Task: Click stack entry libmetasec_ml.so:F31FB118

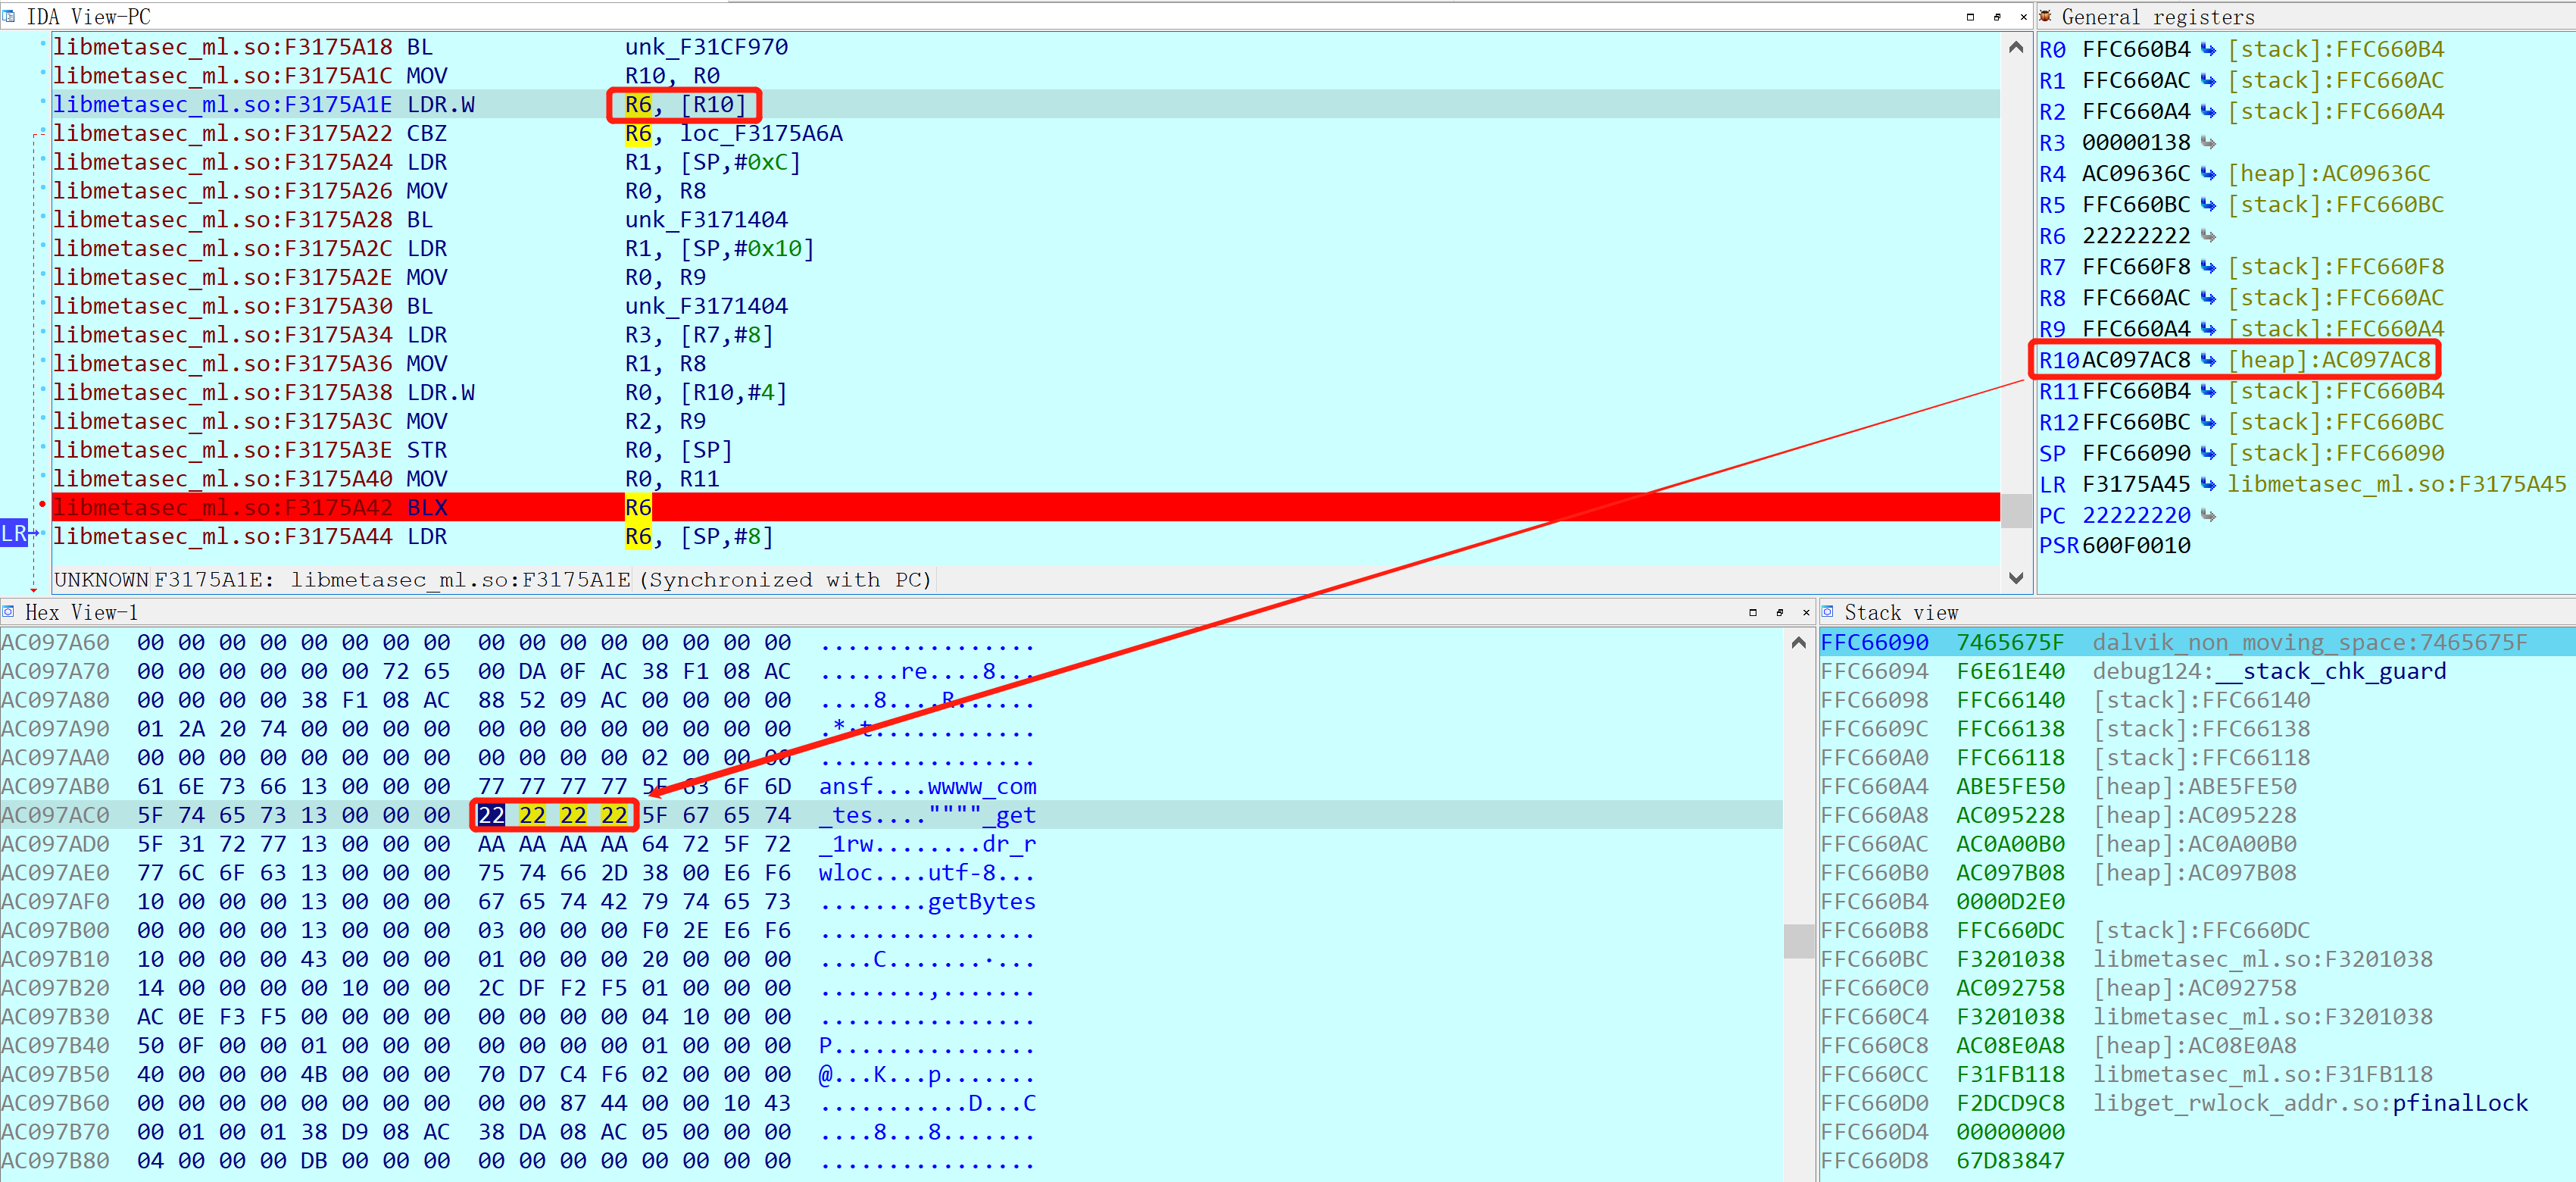Action: (2262, 1074)
